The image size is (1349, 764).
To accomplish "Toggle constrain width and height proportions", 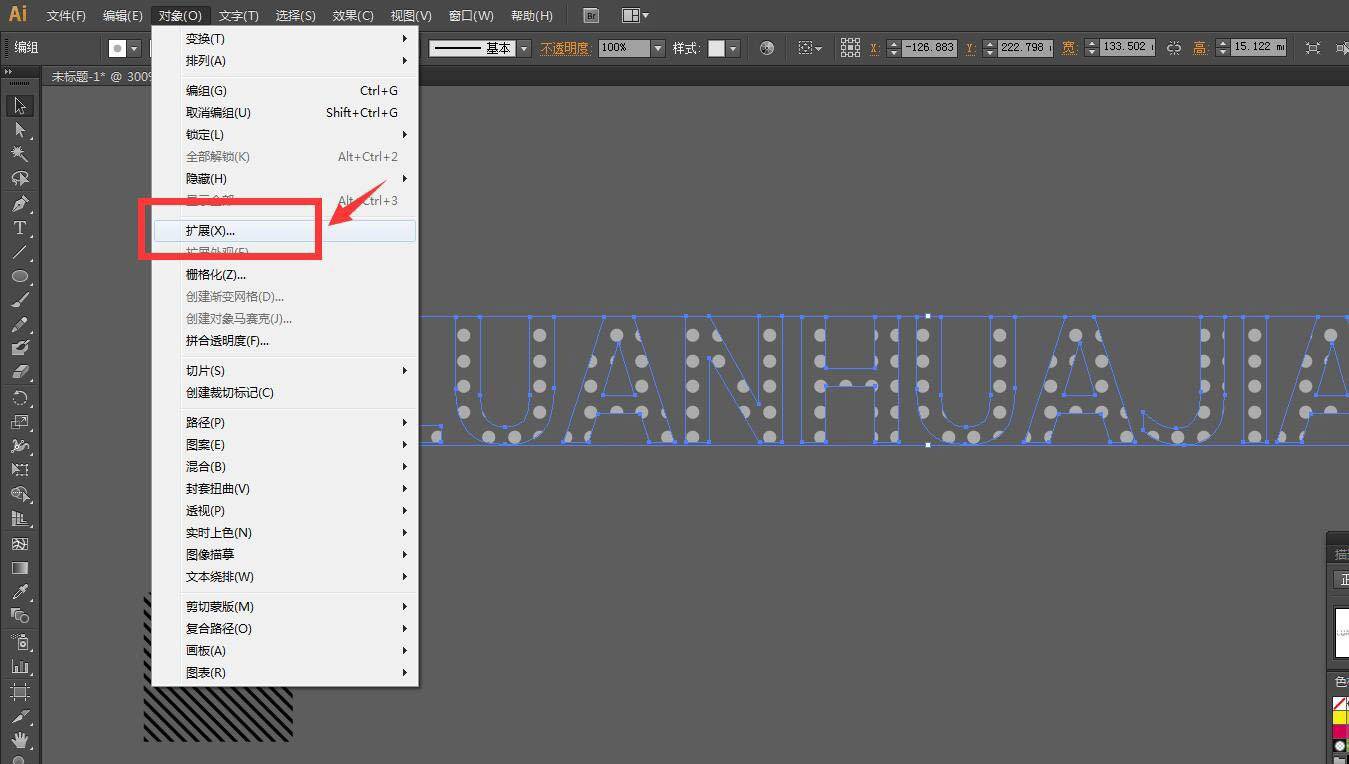I will click(x=1174, y=48).
